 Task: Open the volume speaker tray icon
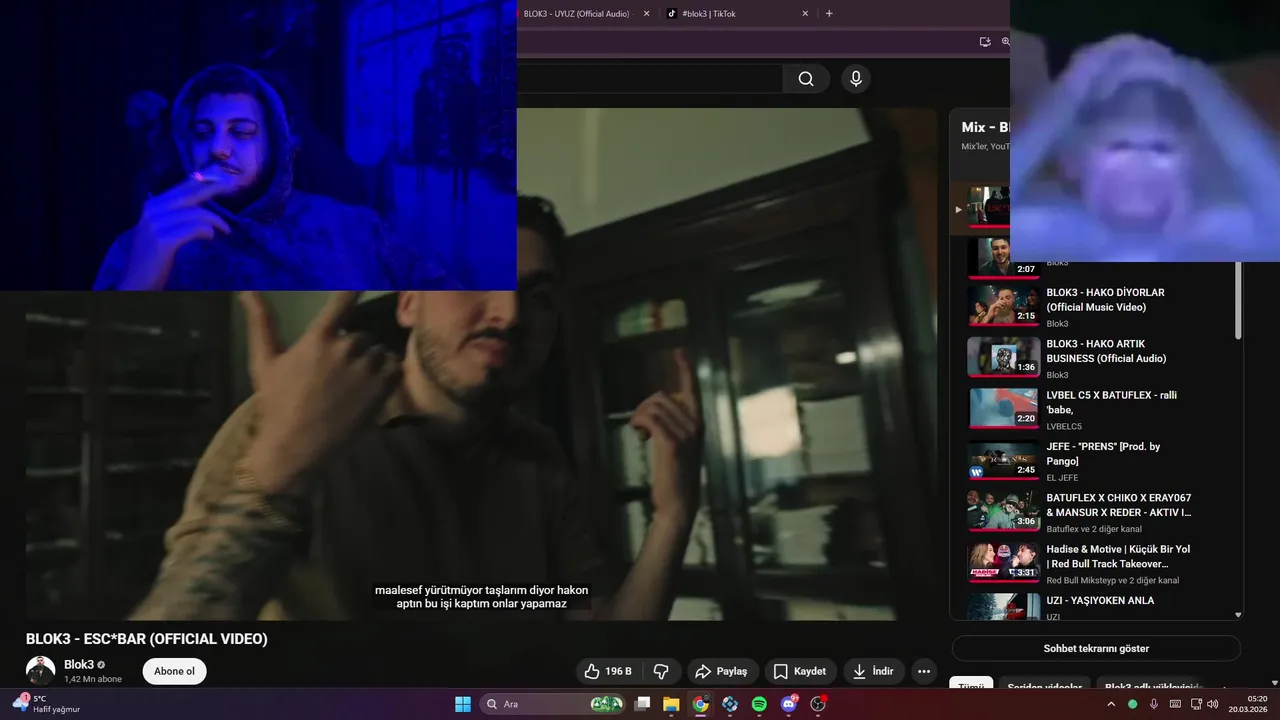pyautogui.click(x=1212, y=704)
